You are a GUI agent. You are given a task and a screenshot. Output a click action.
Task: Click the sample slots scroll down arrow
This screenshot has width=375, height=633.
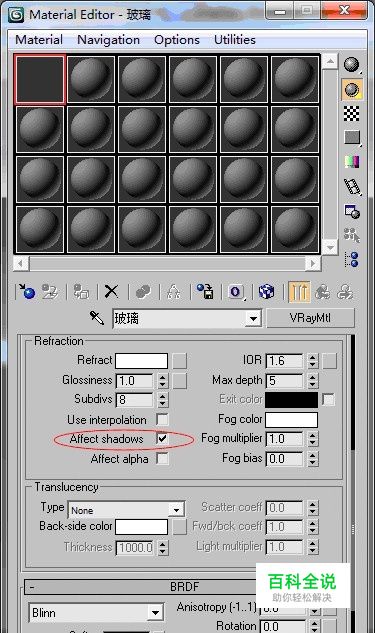pyautogui.click(x=330, y=247)
